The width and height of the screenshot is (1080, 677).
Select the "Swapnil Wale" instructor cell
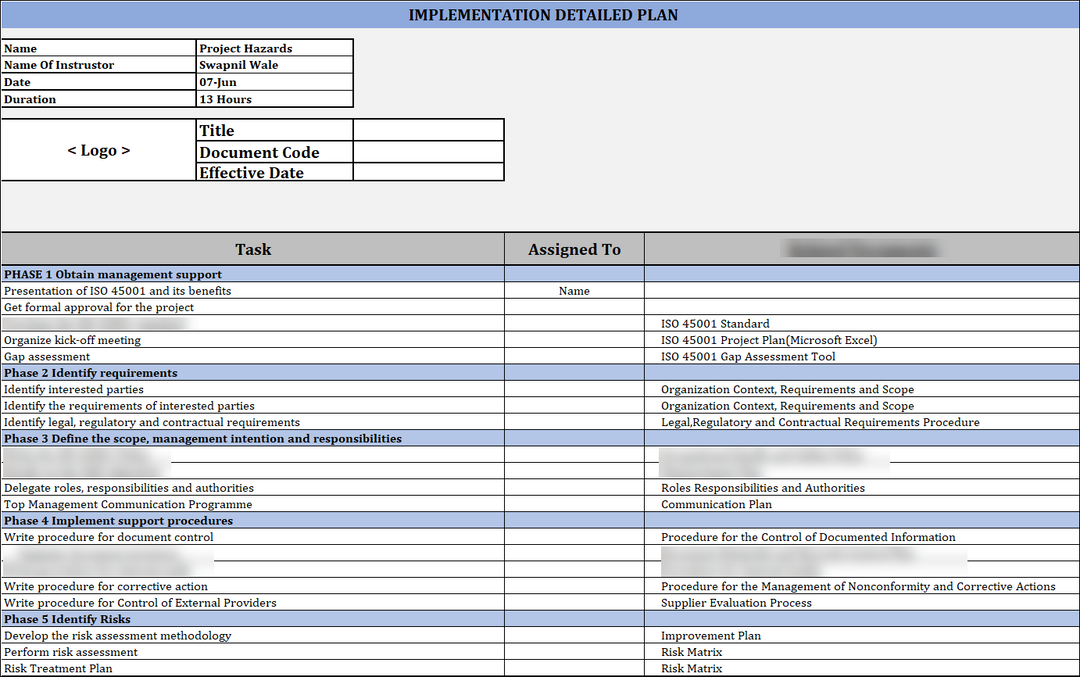(274, 65)
